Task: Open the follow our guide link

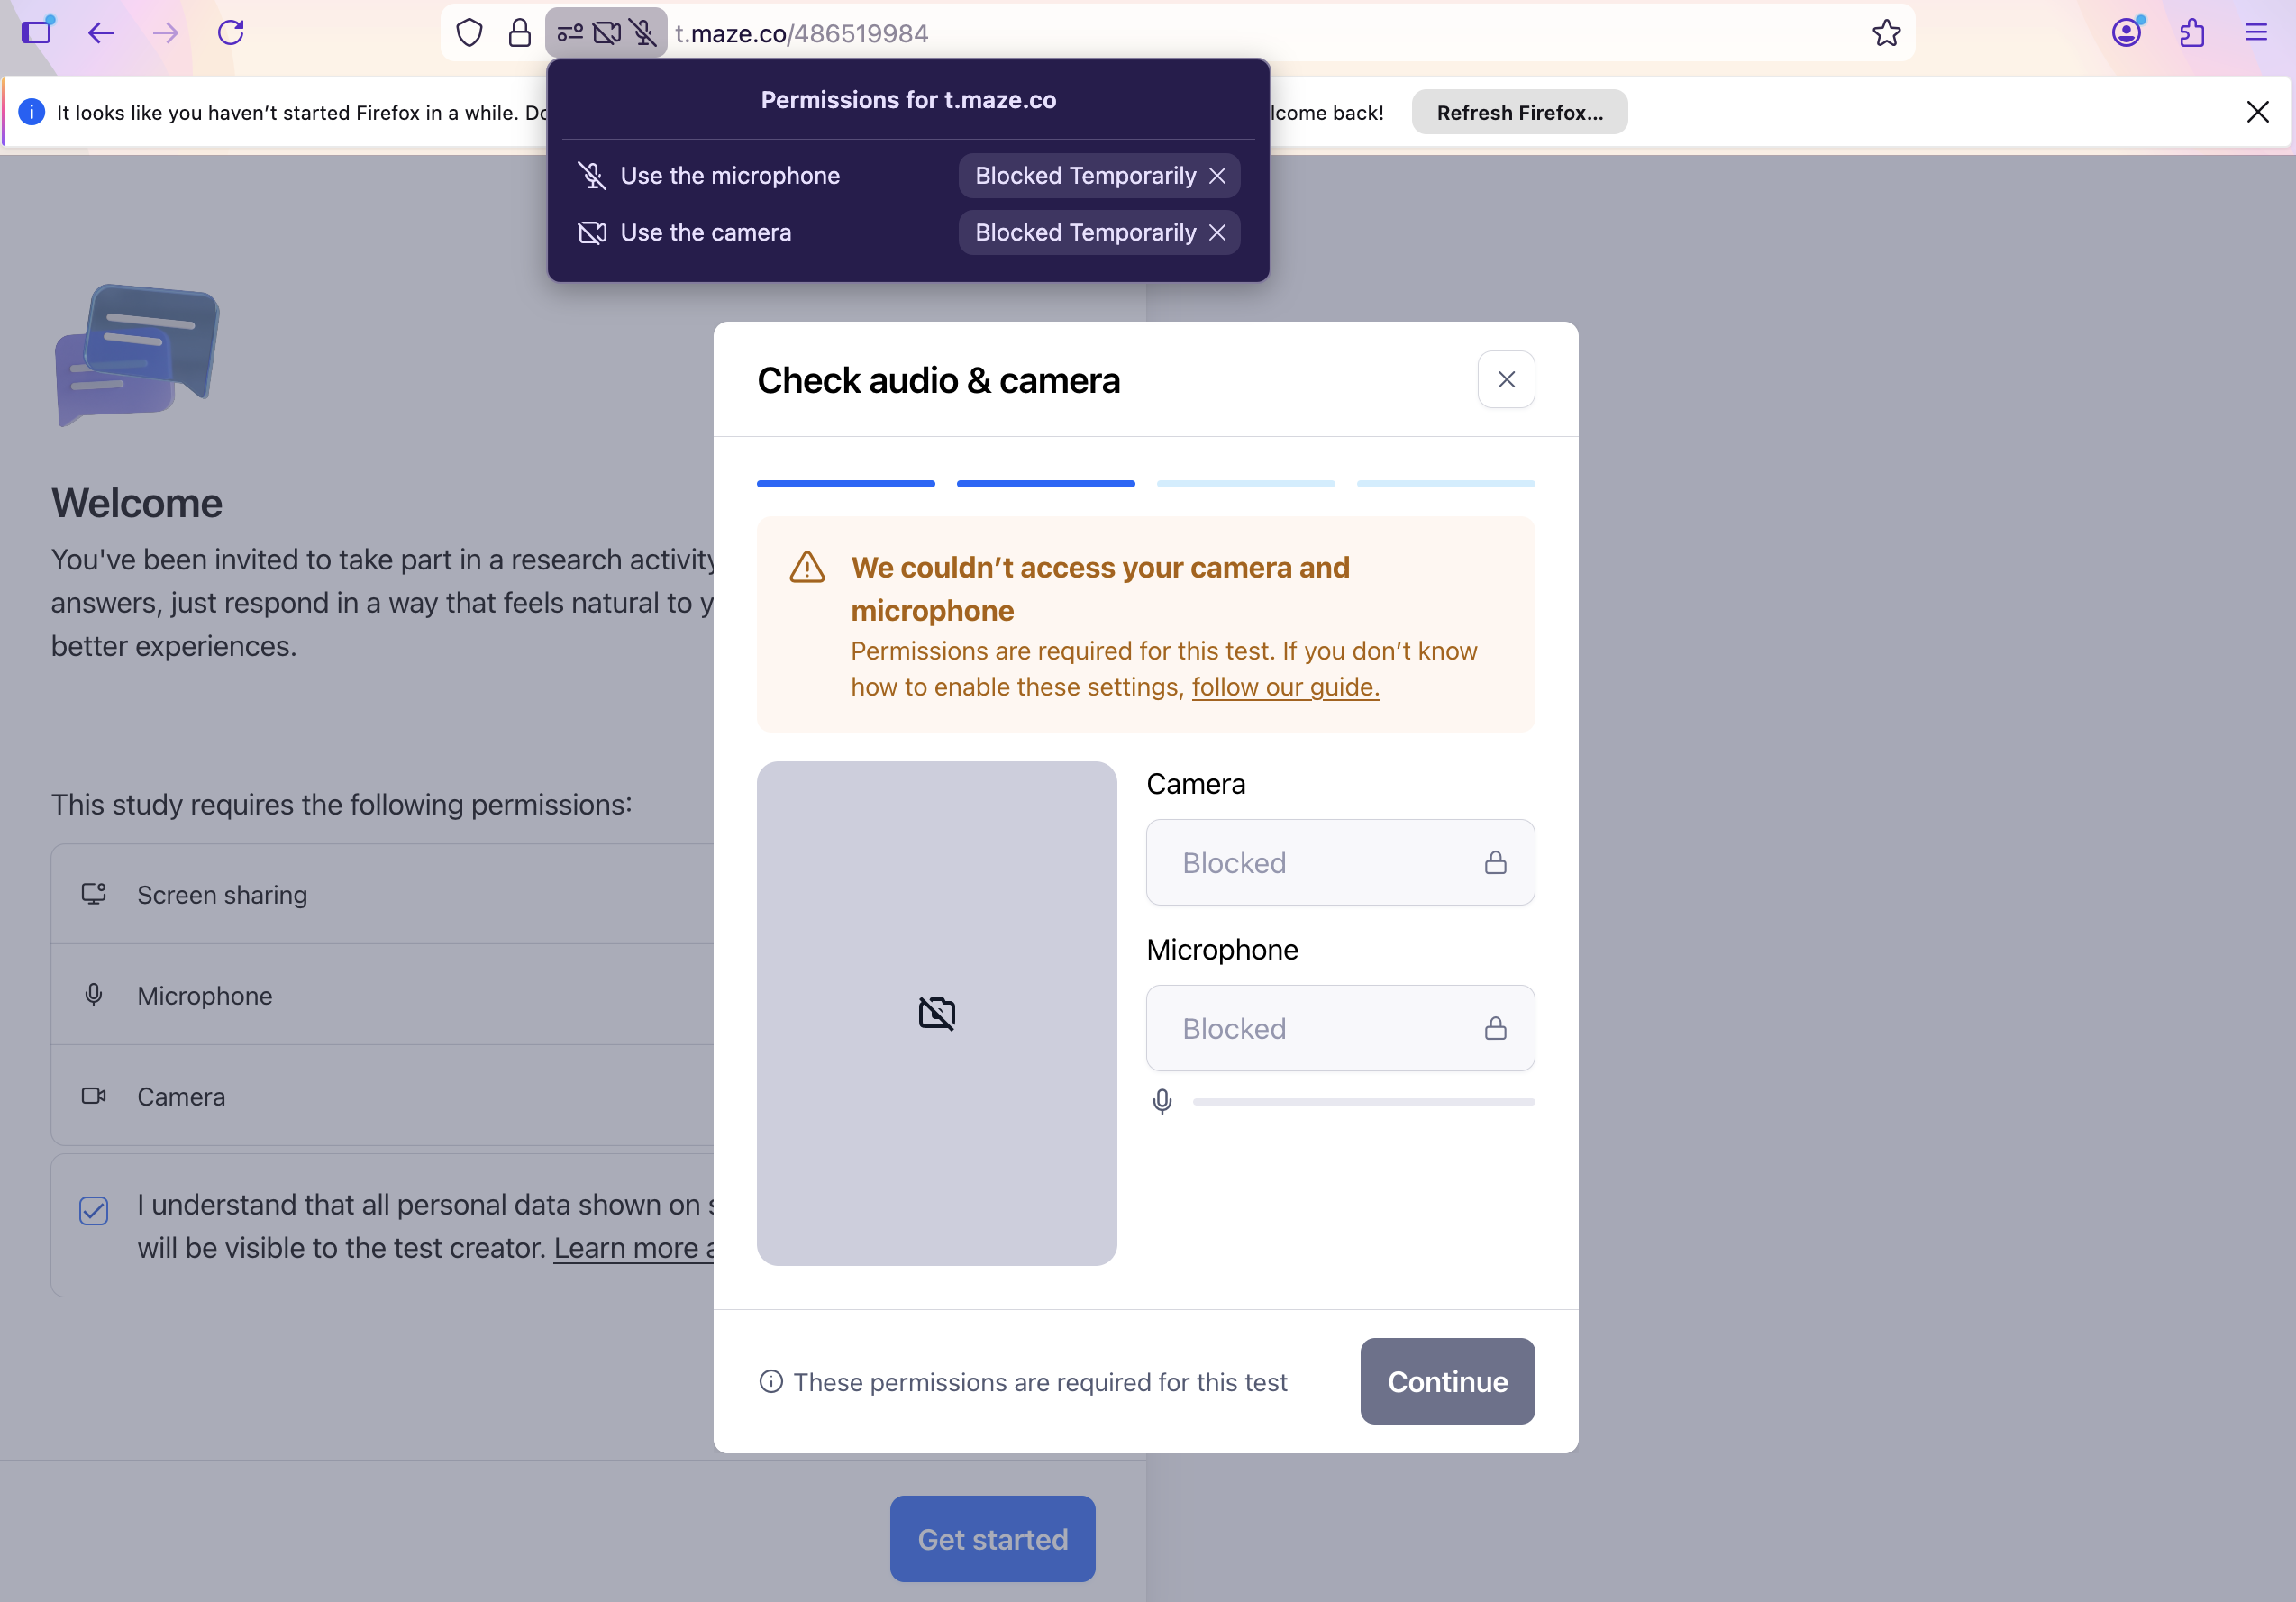Action: click(1285, 687)
